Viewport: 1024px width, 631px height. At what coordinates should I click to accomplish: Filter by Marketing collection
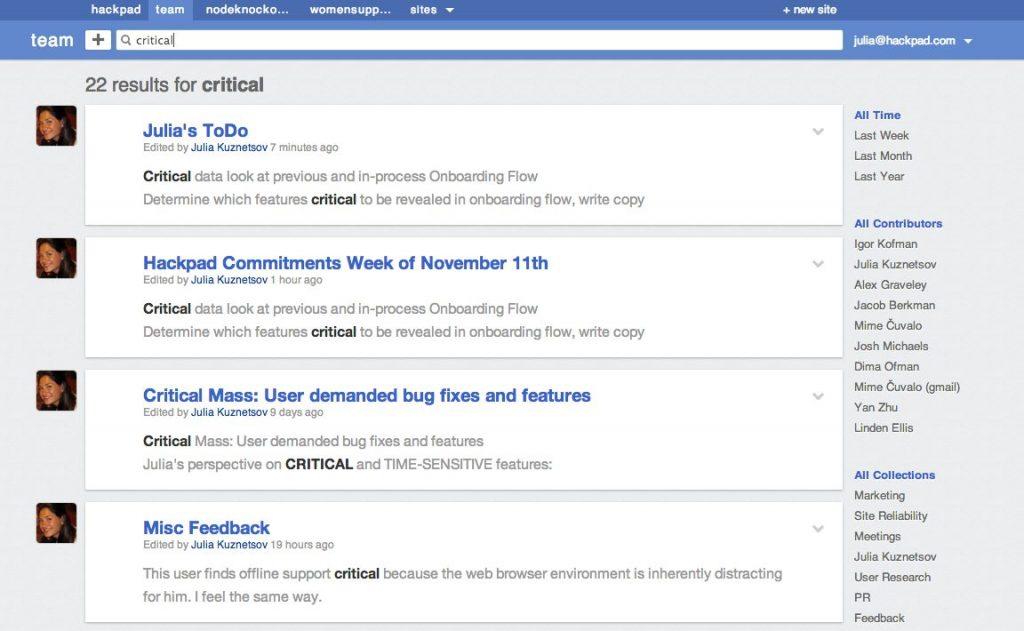(879, 496)
